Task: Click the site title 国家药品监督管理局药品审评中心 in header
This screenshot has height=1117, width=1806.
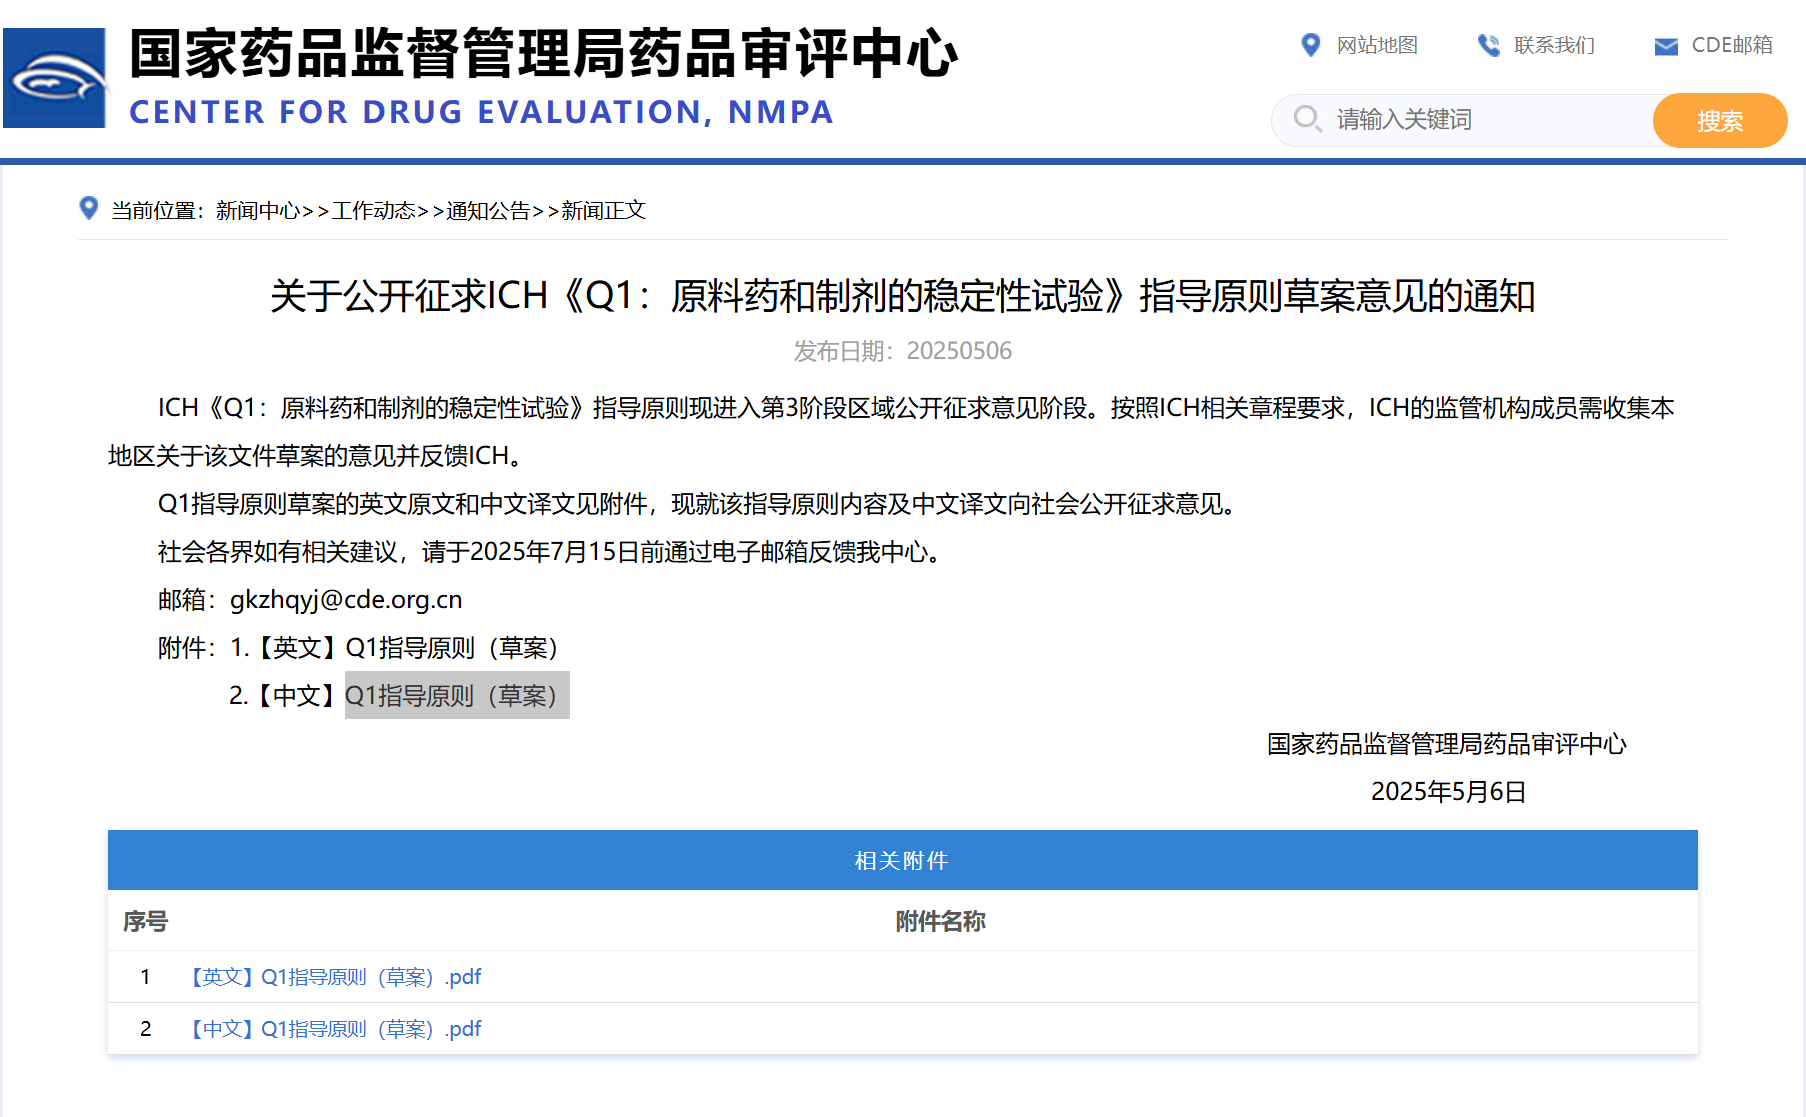Action: pos(544,53)
